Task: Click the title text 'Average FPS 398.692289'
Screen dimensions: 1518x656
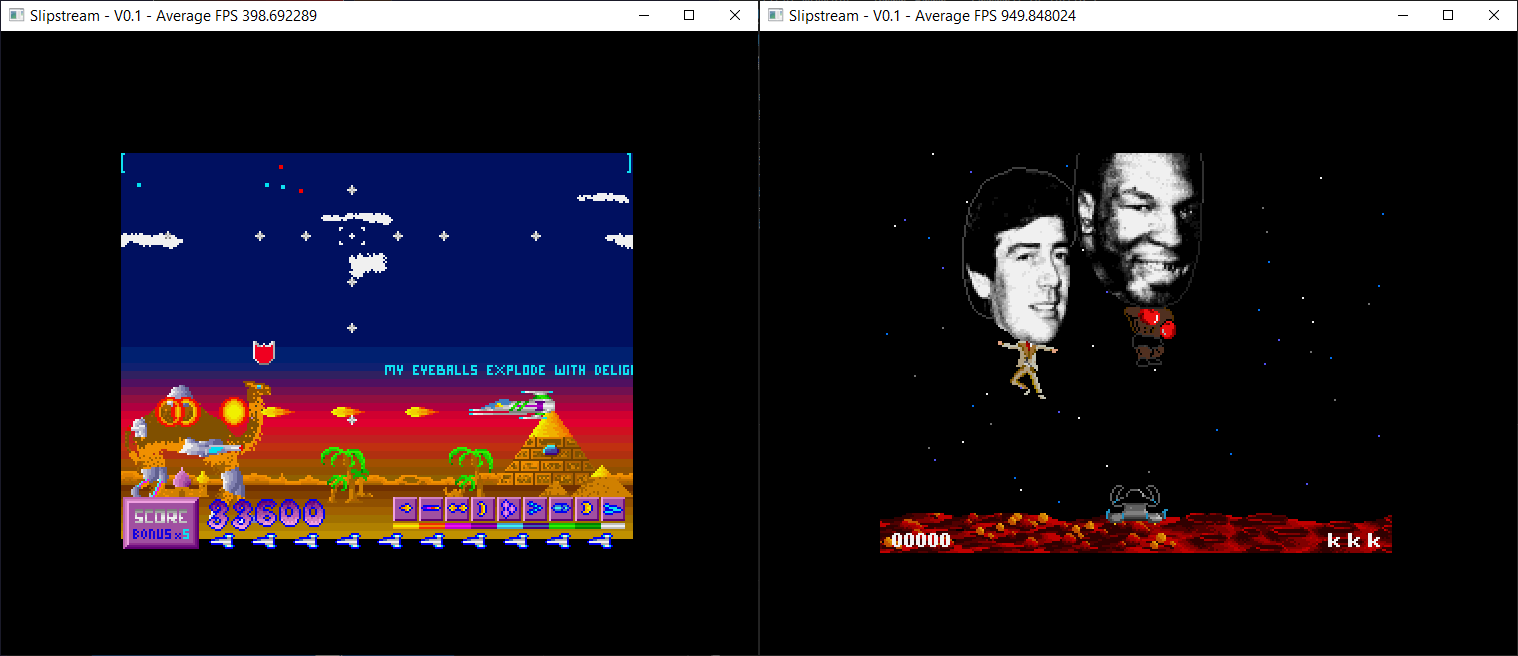Action: tap(237, 16)
